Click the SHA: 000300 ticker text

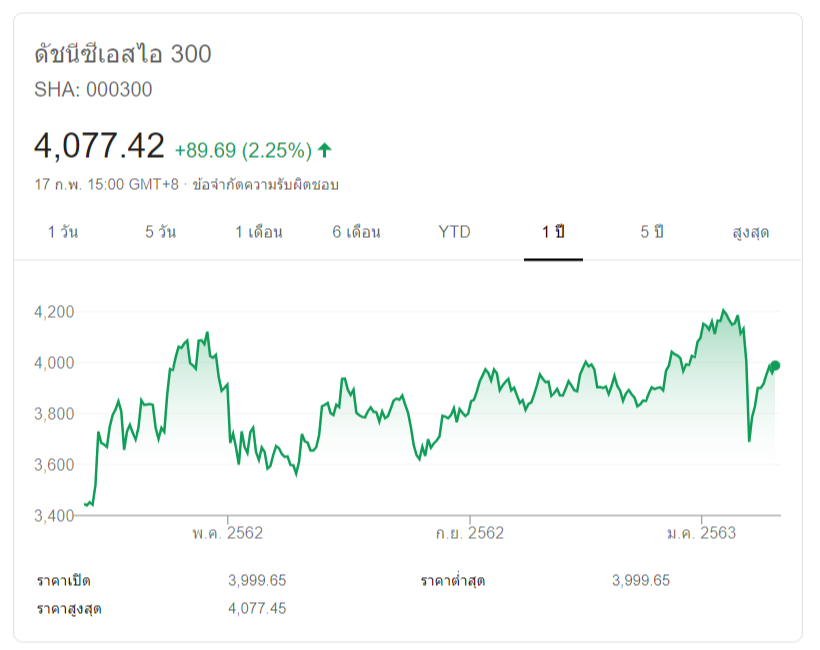pyautogui.click(x=93, y=90)
